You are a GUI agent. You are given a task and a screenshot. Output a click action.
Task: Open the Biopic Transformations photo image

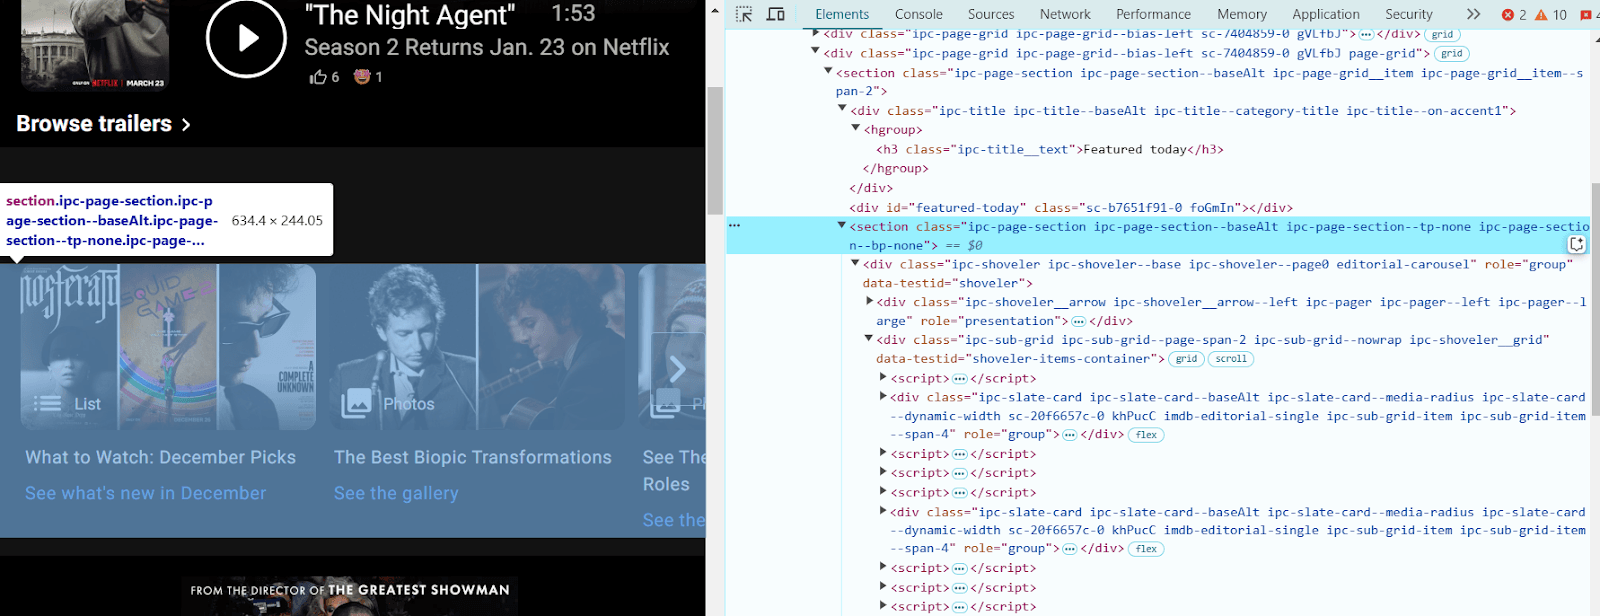tap(478, 347)
